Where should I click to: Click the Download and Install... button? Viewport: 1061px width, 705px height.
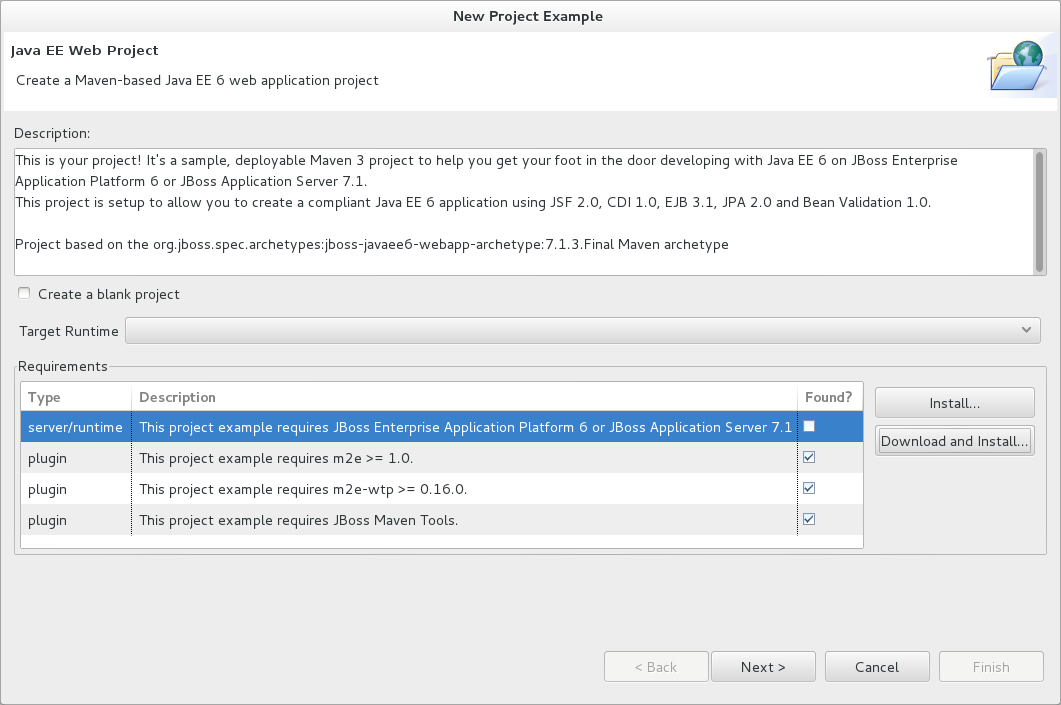(954, 441)
